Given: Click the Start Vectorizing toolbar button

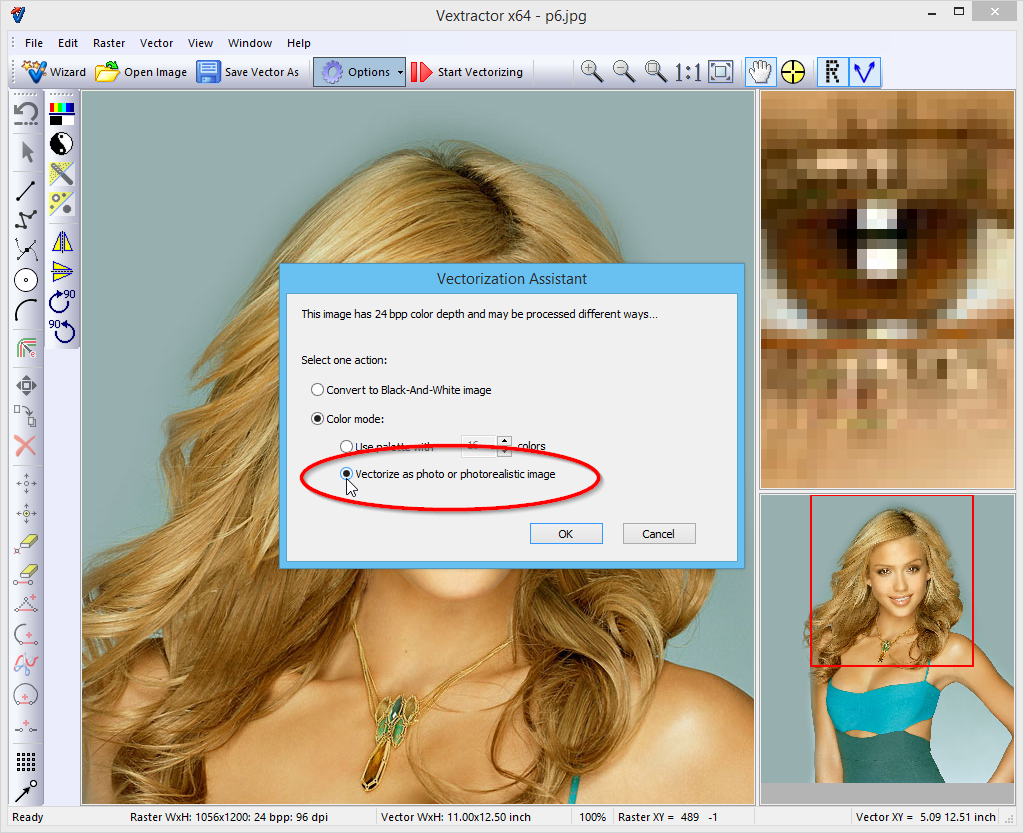Looking at the screenshot, I should (x=467, y=72).
